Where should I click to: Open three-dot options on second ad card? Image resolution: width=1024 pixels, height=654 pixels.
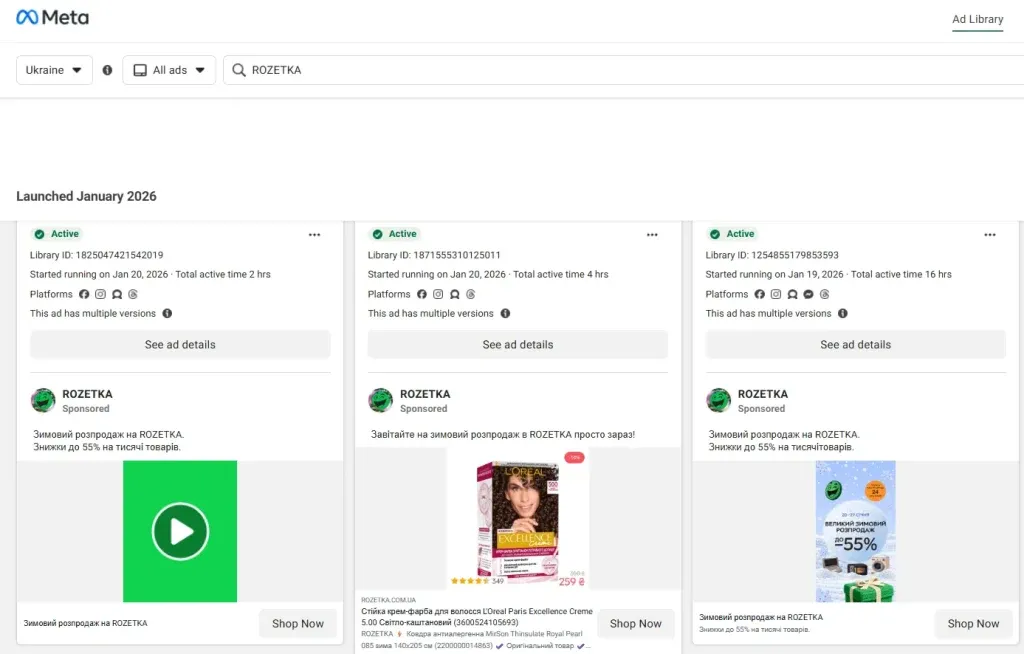tap(653, 235)
